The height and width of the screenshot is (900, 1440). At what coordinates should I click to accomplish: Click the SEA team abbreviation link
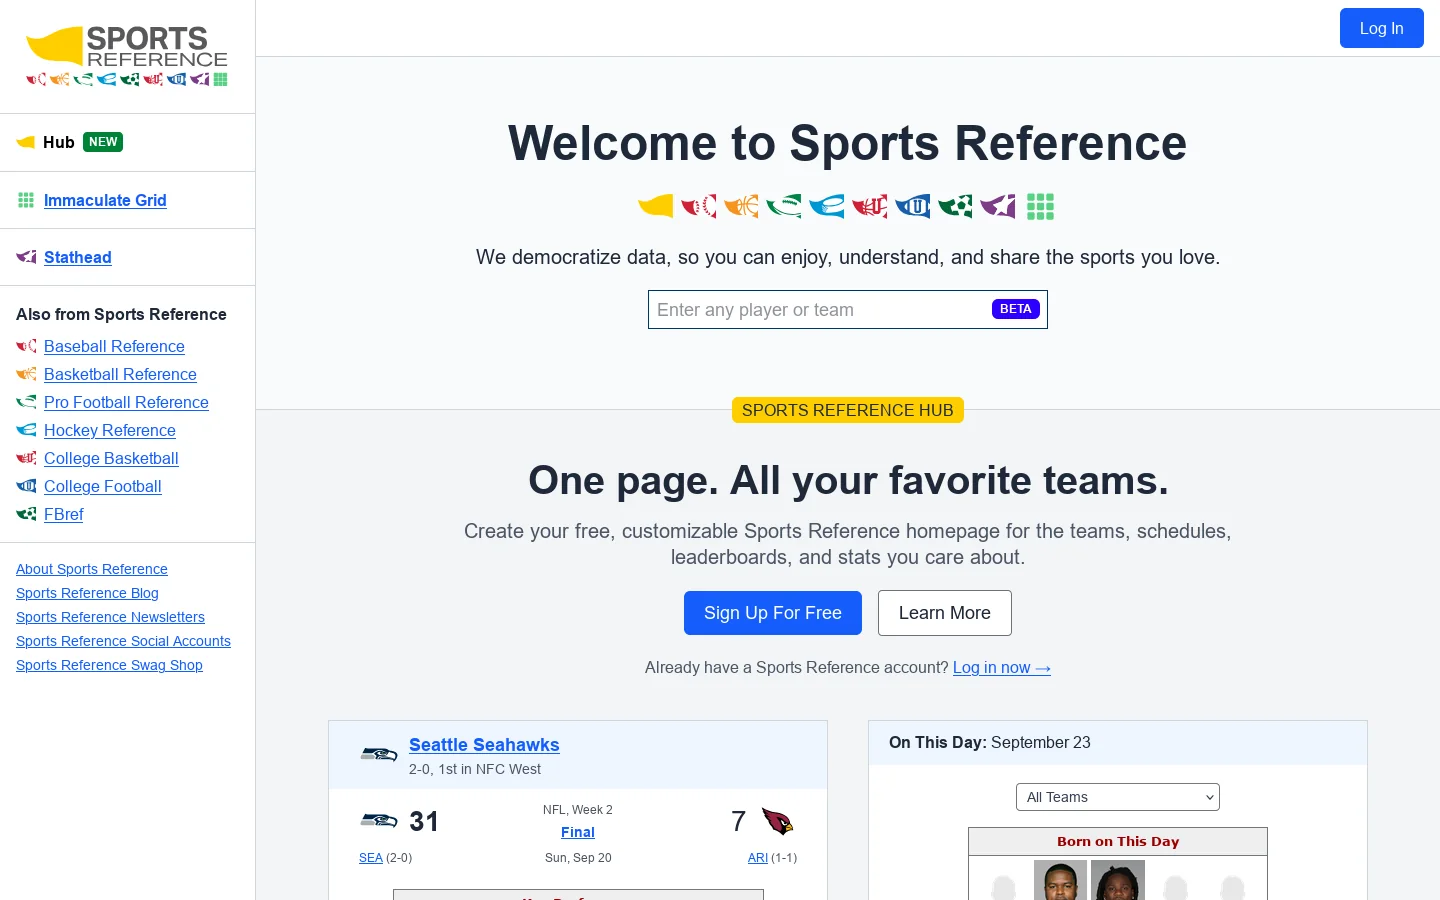tap(371, 858)
